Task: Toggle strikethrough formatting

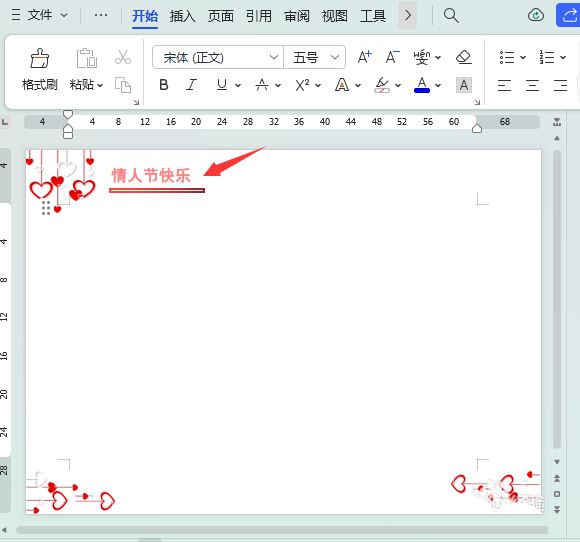Action: point(262,85)
